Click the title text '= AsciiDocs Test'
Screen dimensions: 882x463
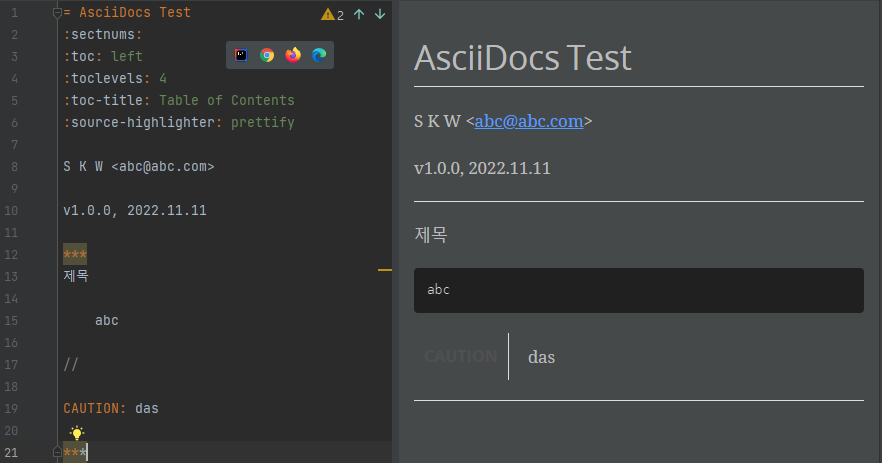[127, 12]
